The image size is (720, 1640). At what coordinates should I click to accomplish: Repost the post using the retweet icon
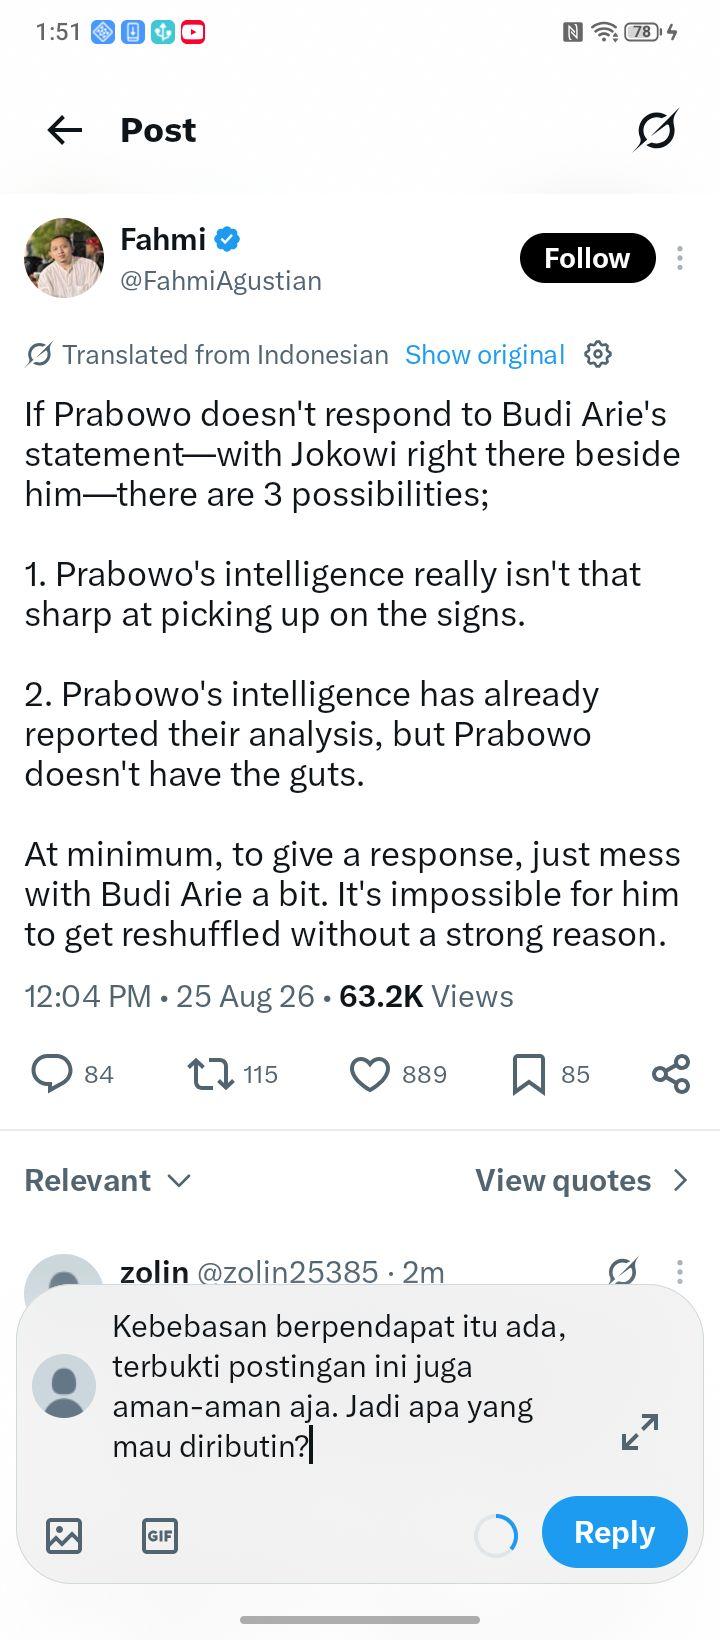(210, 1074)
